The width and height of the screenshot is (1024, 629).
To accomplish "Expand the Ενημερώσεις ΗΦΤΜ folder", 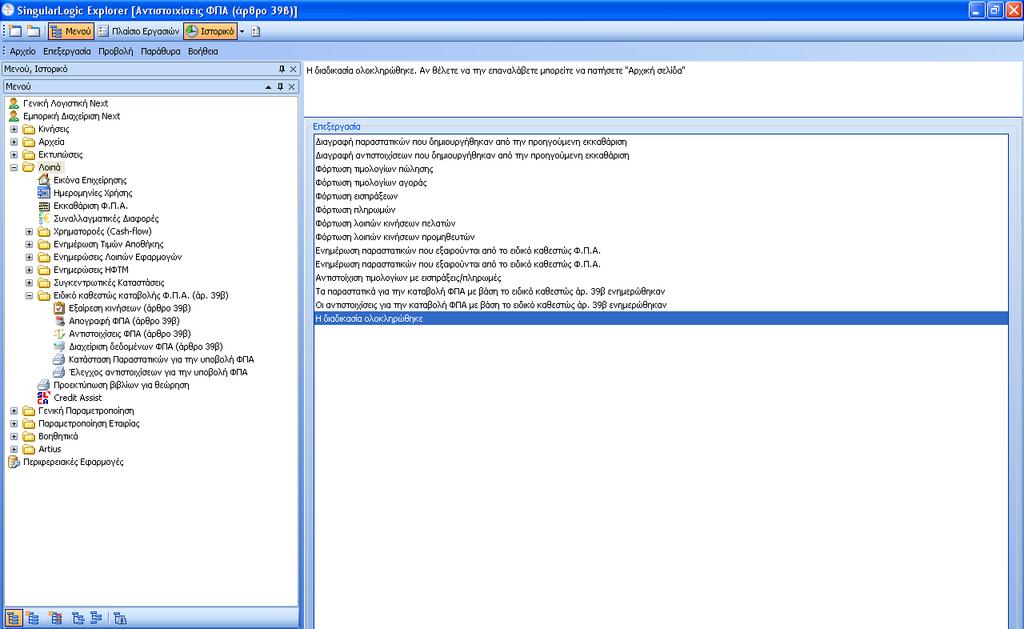I will 29,270.
